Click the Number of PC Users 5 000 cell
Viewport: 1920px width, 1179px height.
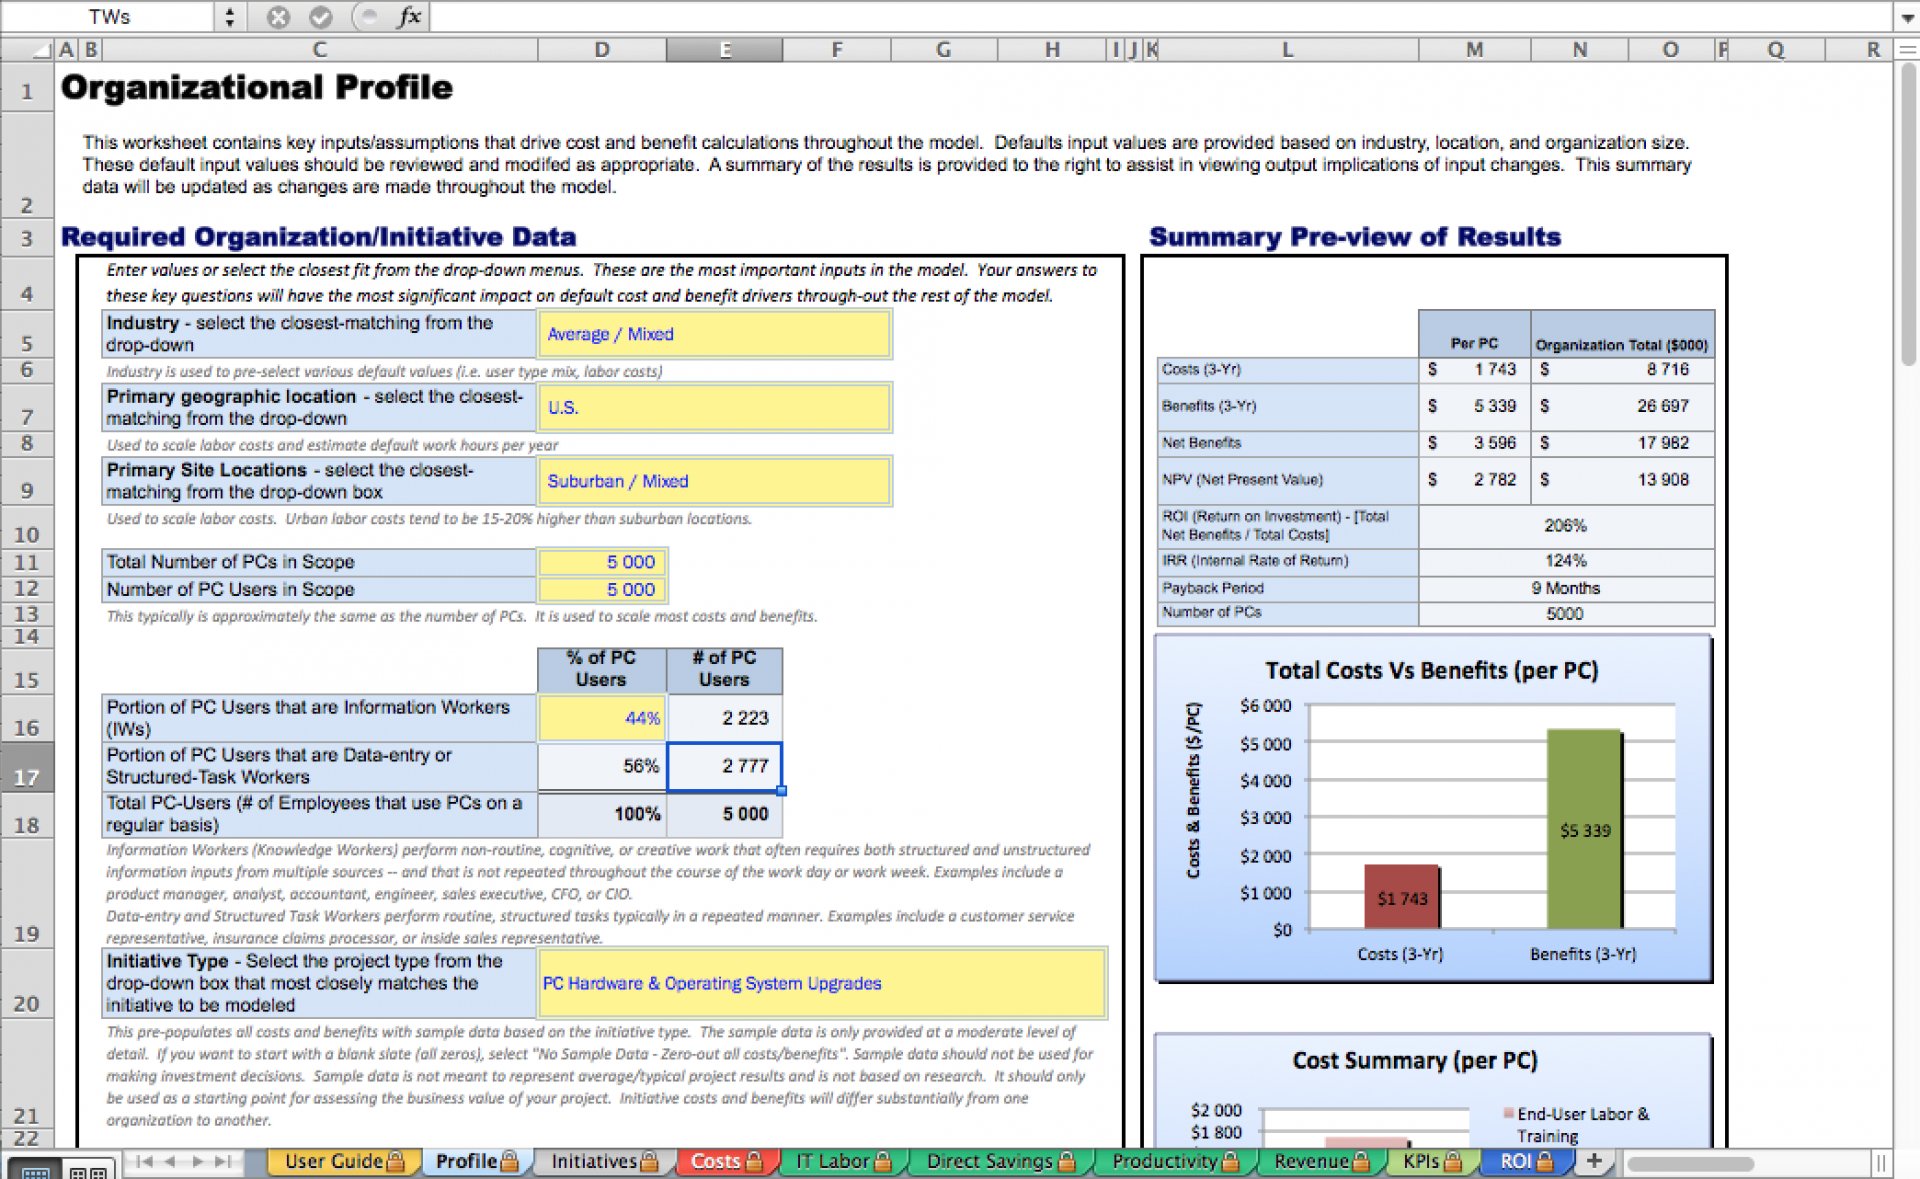pyautogui.click(x=602, y=589)
